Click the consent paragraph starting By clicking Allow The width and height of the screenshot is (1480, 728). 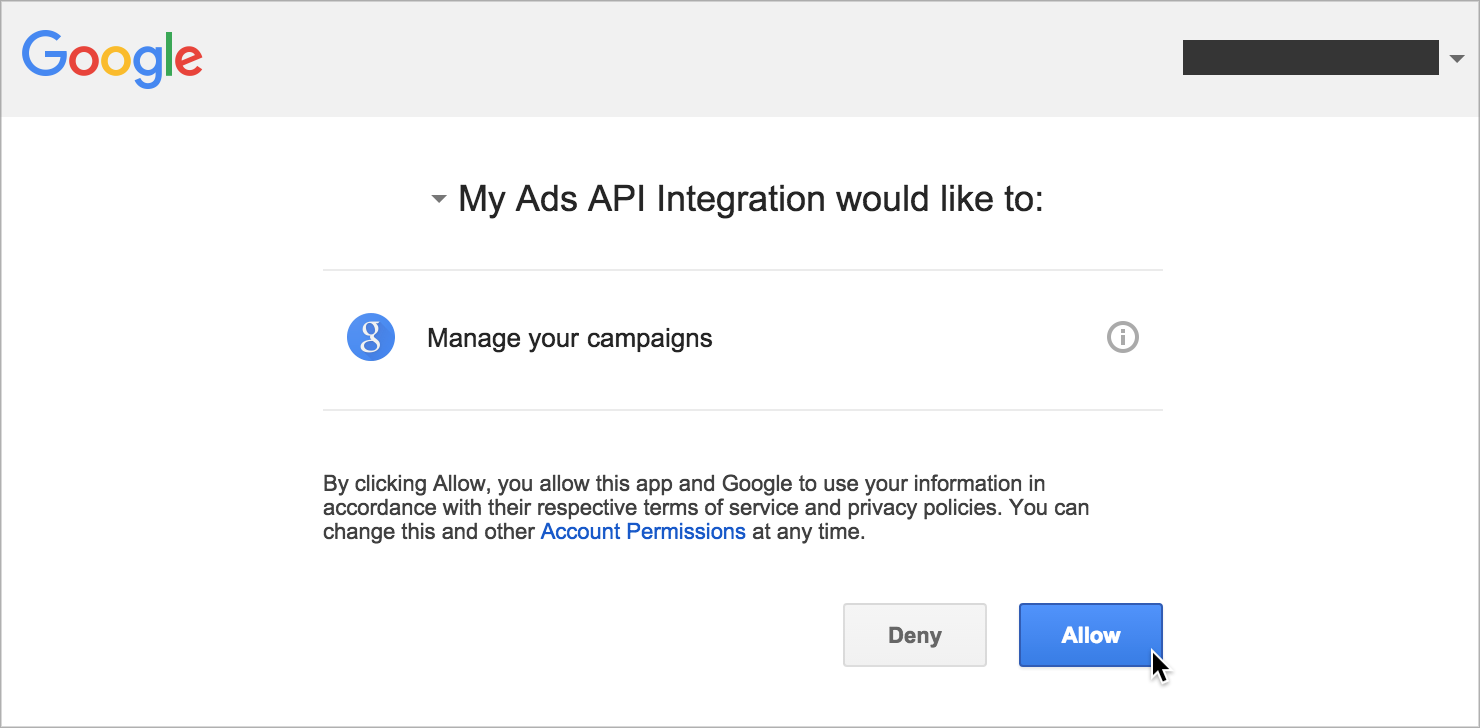point(706,508)
